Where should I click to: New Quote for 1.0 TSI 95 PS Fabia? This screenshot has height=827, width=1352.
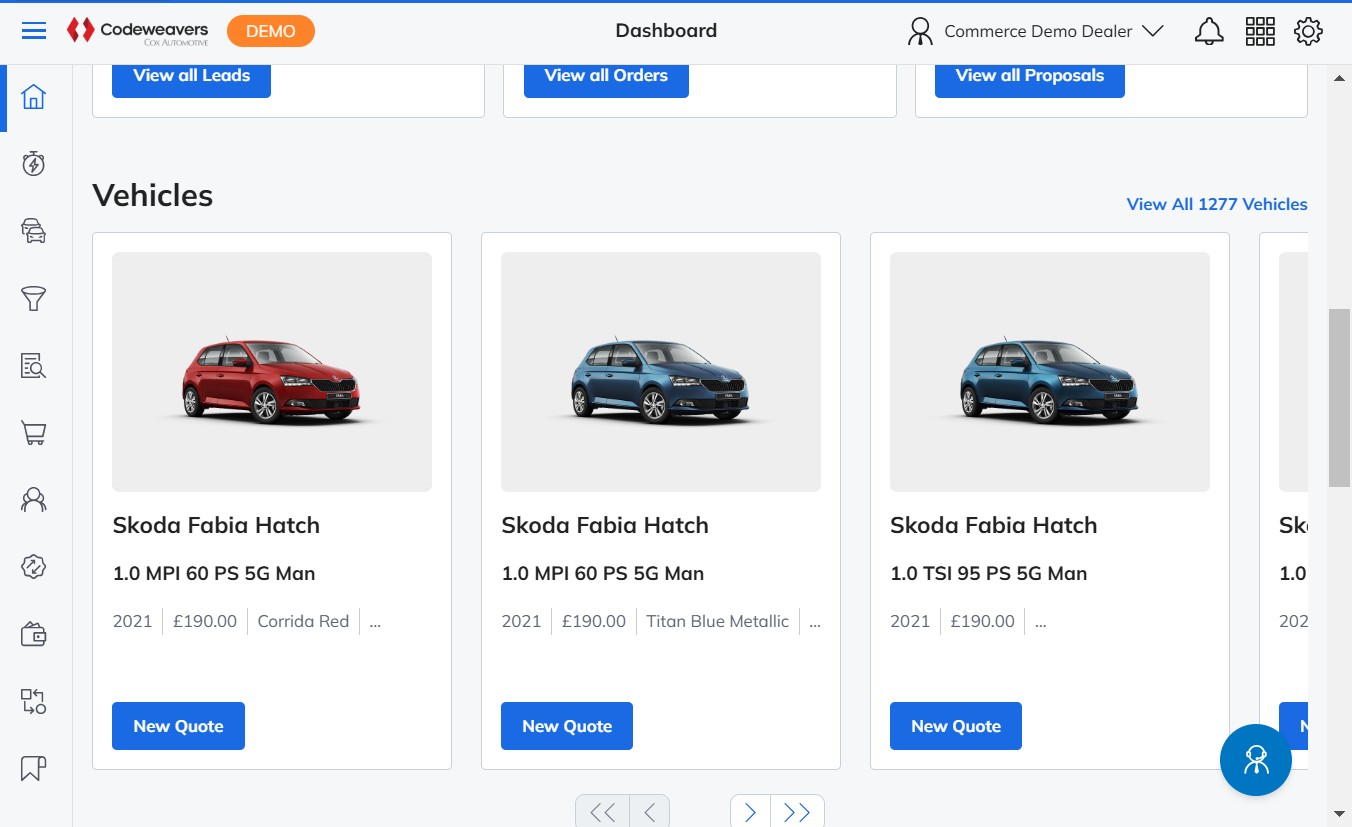pos(956,726)
